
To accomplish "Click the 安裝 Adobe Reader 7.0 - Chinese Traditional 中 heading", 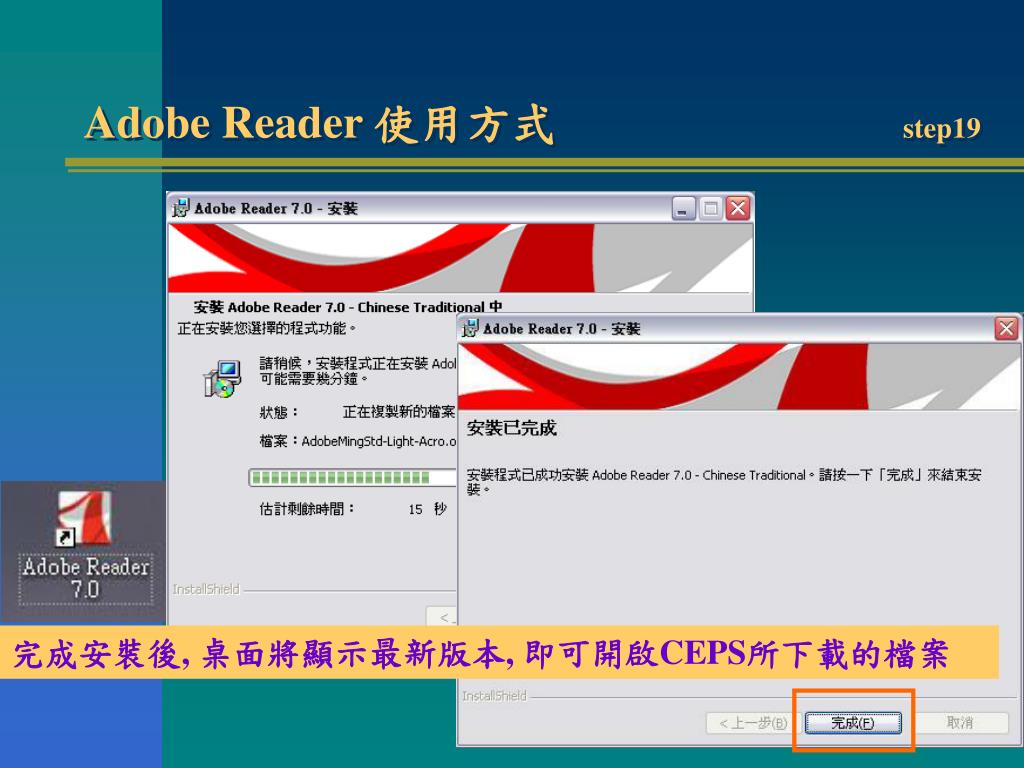I will [348, 307].
